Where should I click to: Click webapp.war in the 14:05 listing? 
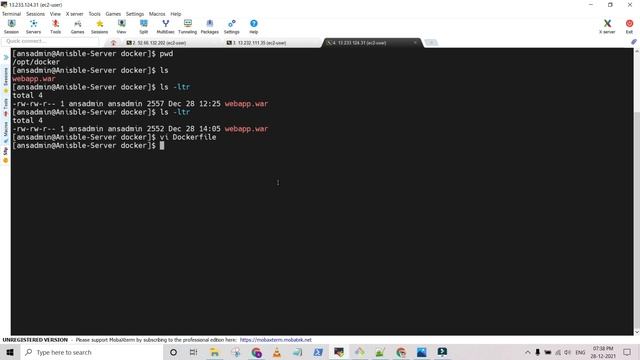[246, 129]
